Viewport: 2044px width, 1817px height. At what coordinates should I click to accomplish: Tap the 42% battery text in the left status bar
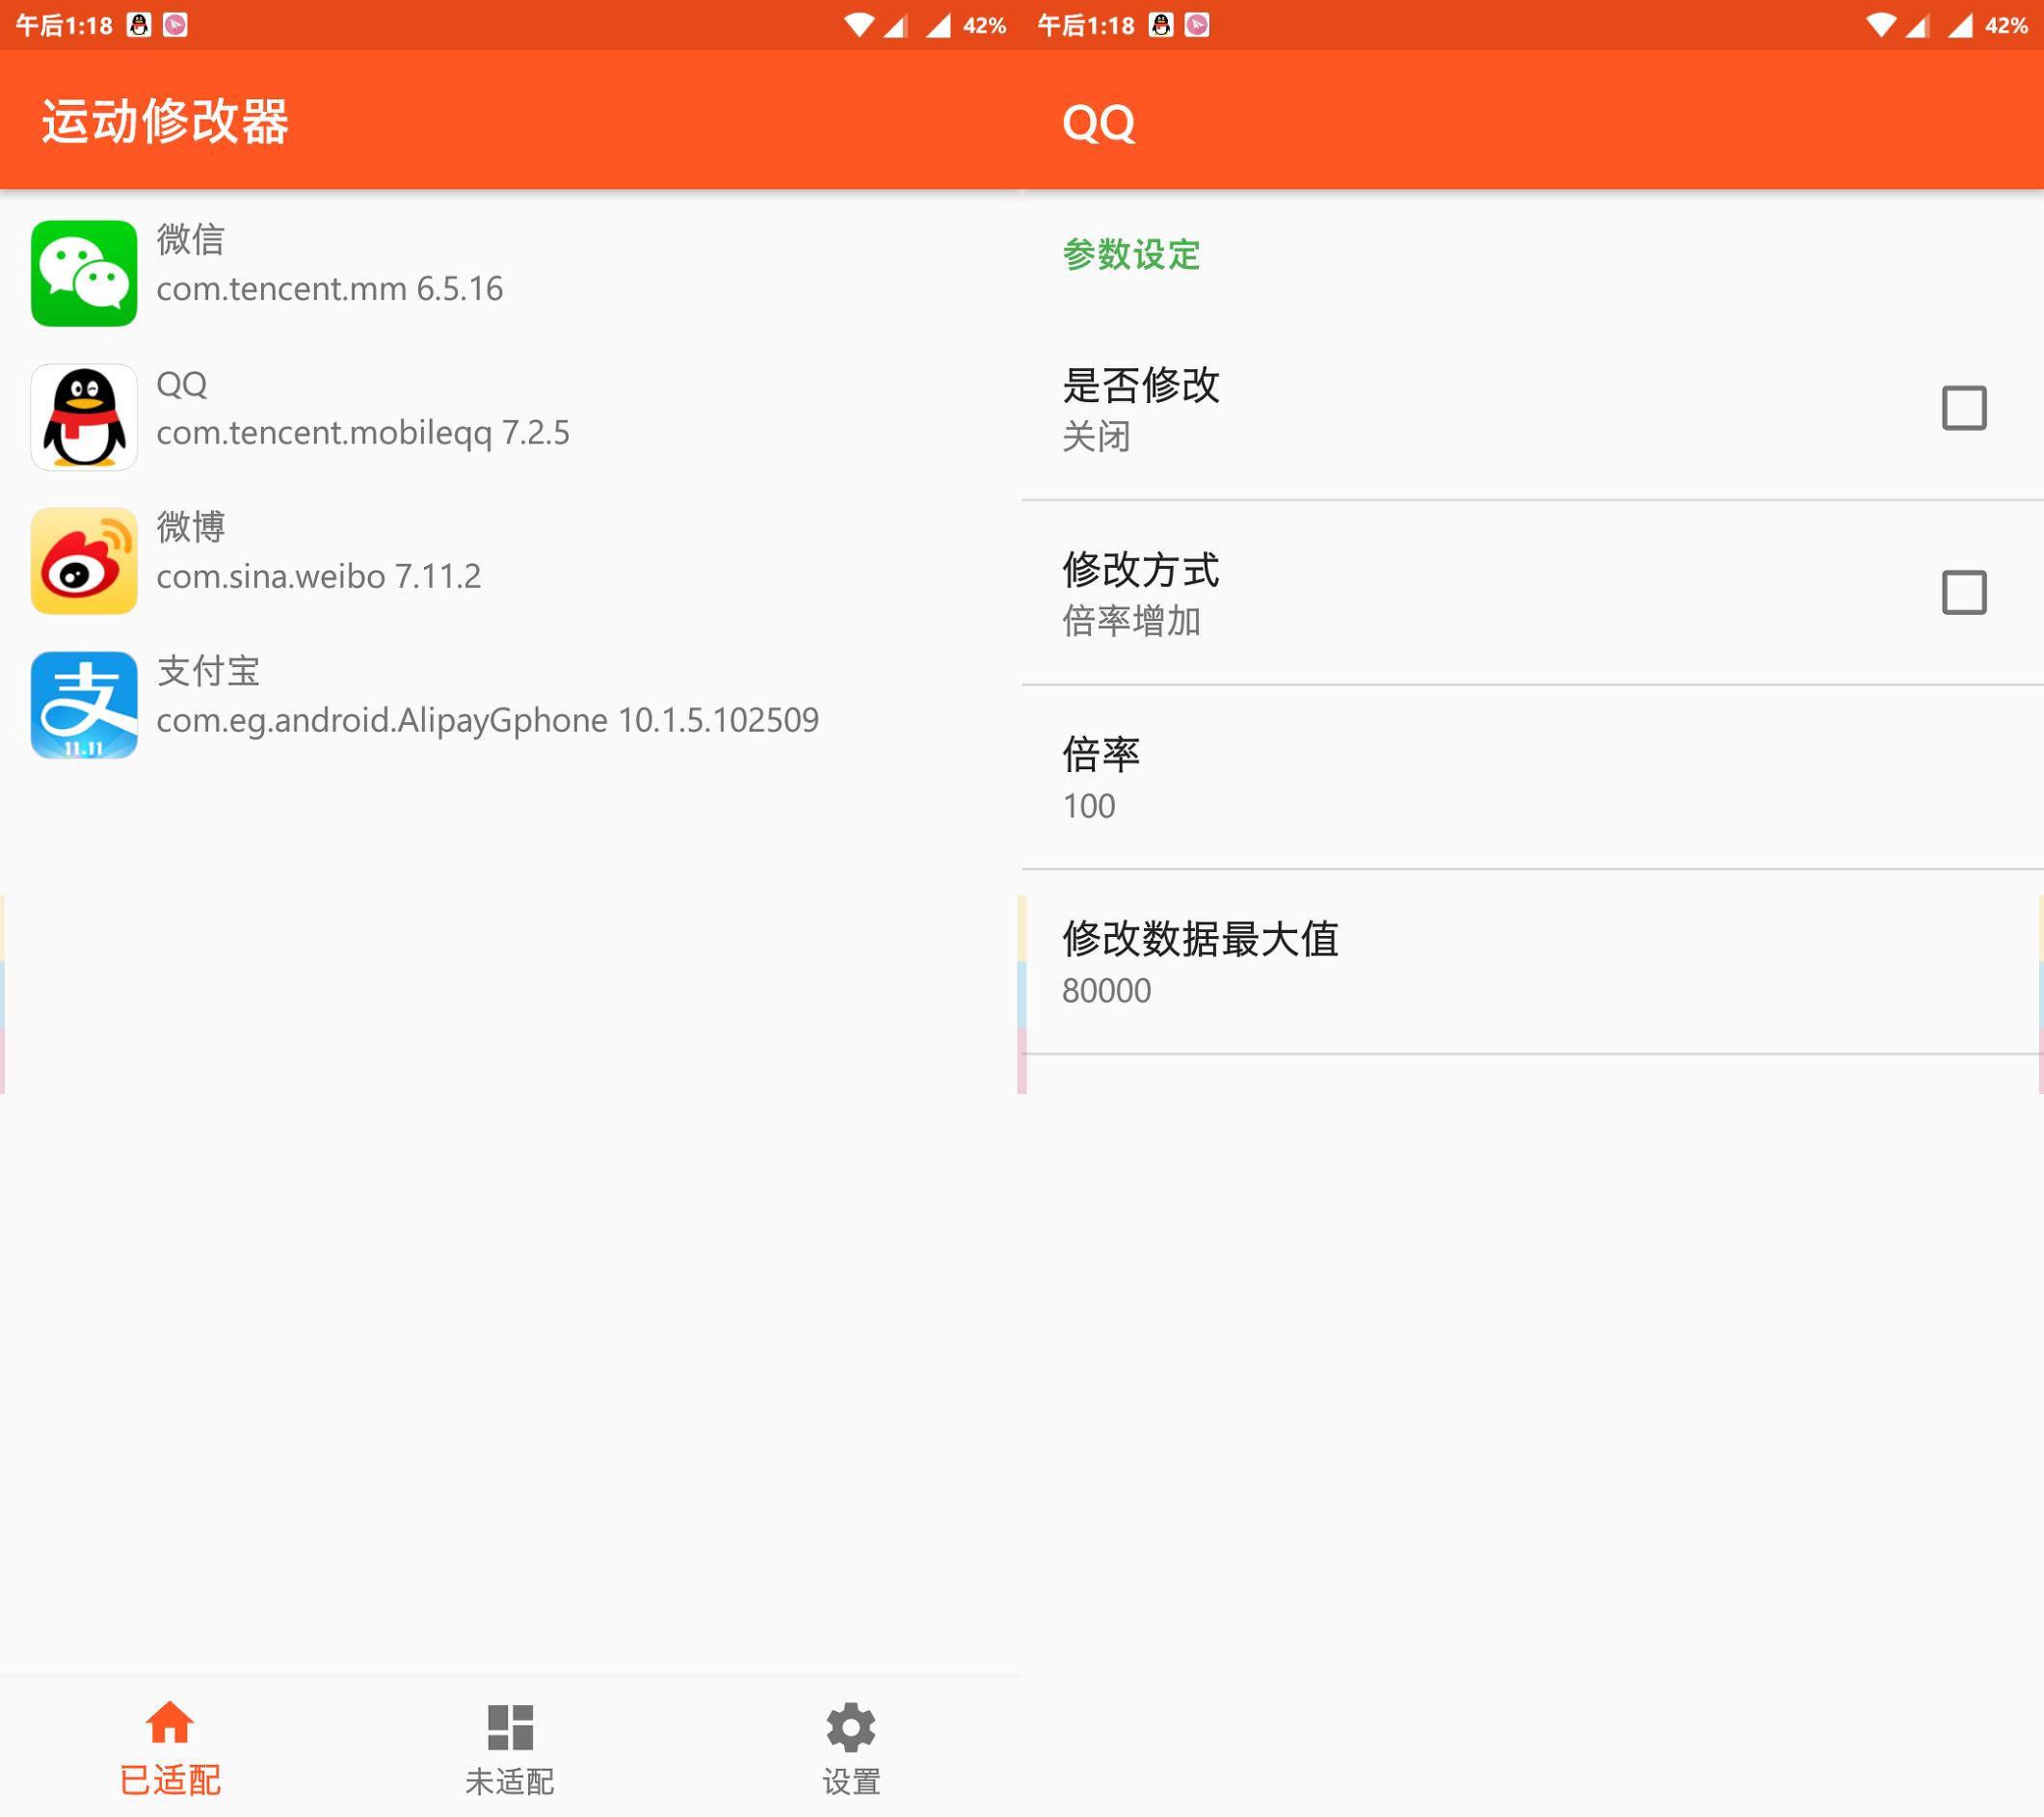point(984,26)
